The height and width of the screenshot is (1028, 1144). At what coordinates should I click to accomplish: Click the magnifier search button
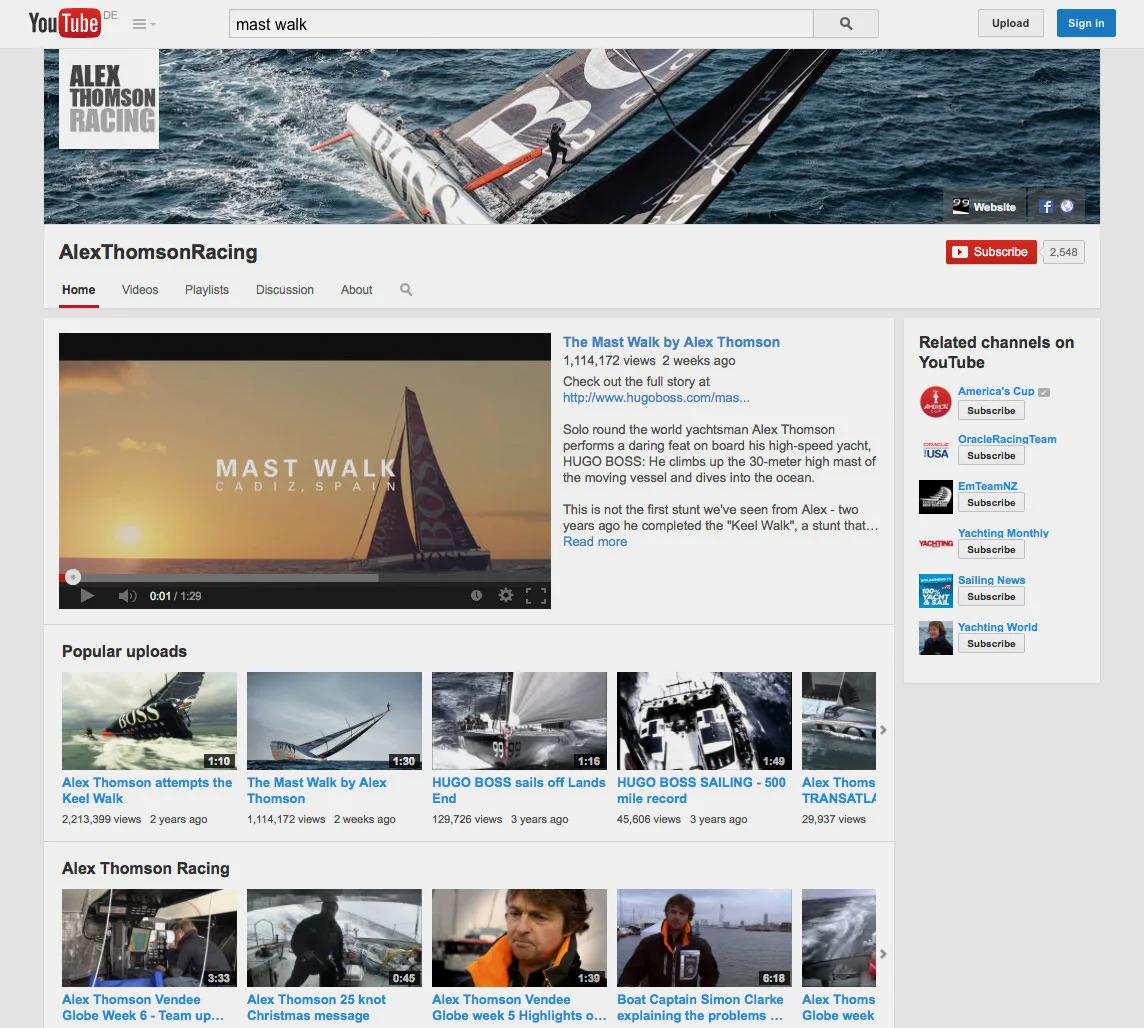[x=846, y=23]
